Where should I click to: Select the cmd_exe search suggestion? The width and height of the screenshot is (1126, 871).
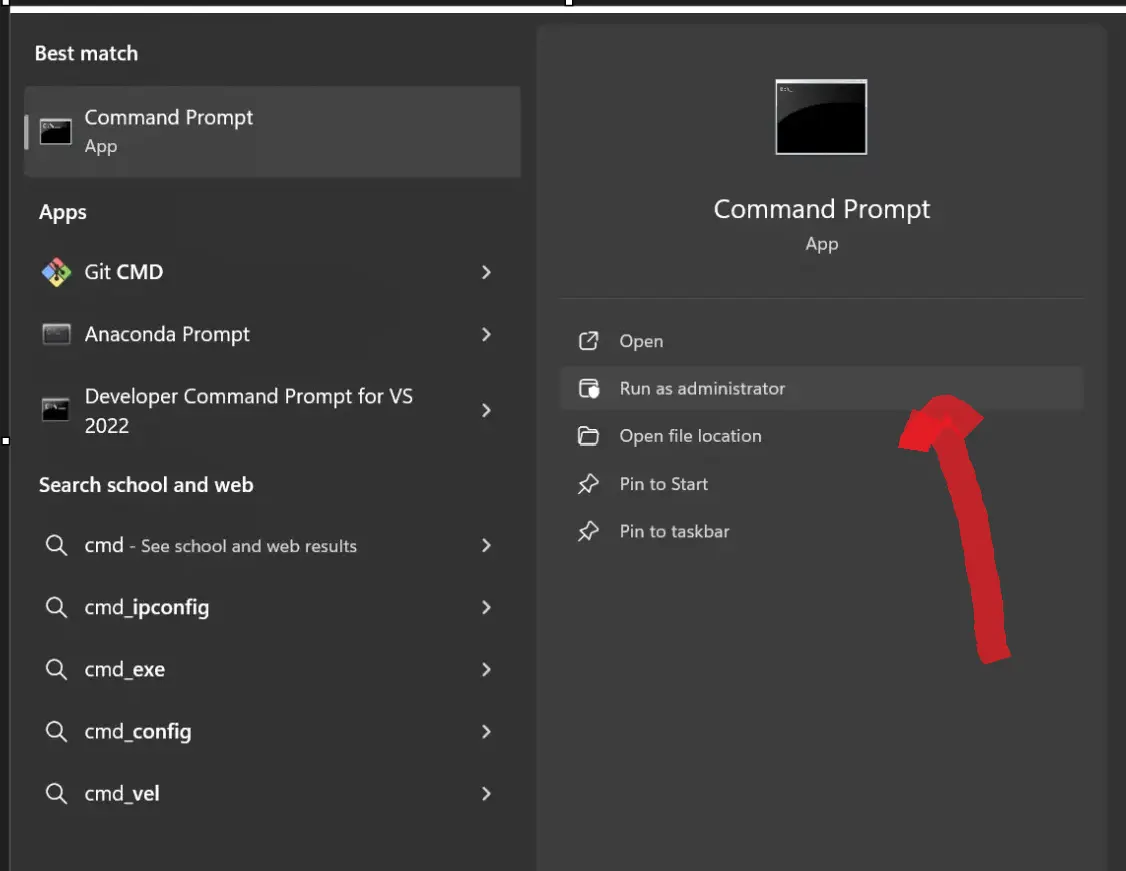coord(272,669)
